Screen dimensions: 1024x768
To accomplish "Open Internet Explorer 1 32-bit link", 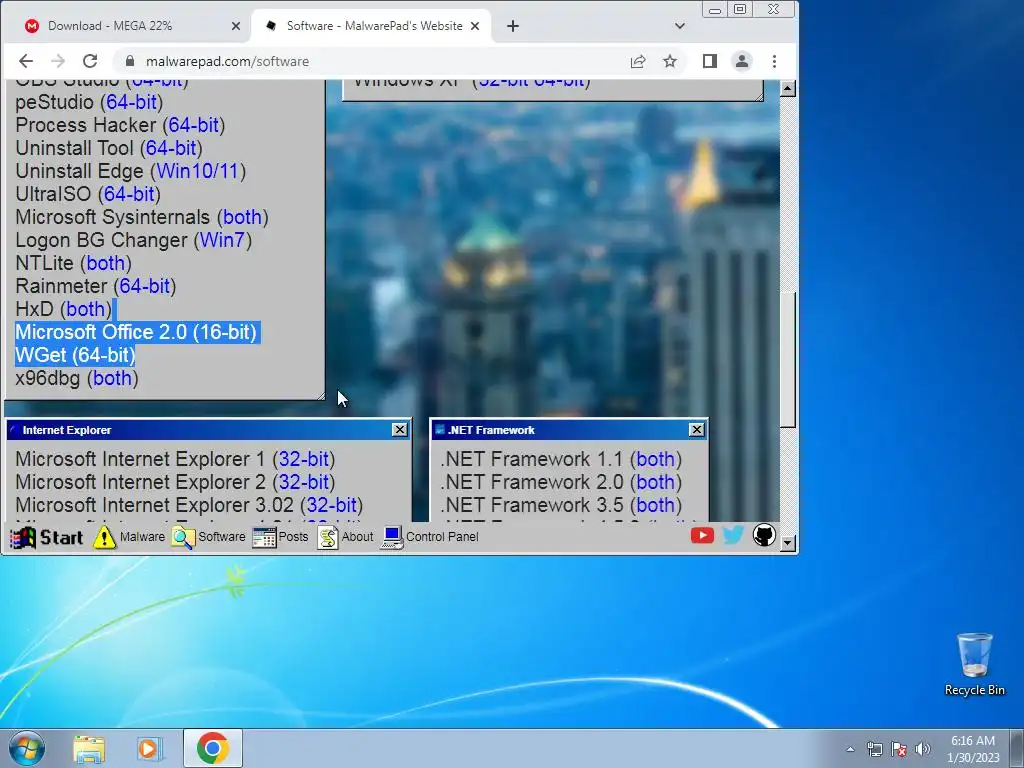I will [304, 459].
